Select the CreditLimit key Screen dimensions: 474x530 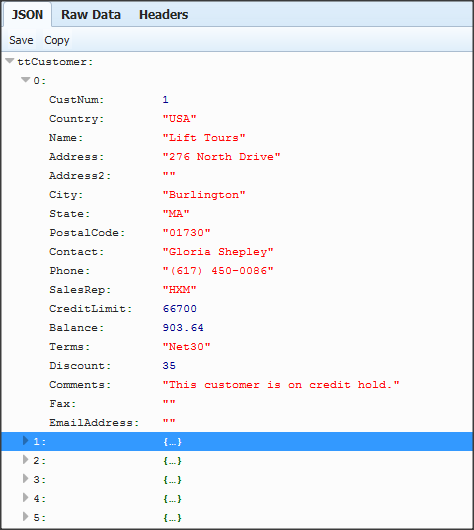click(91, 309)
